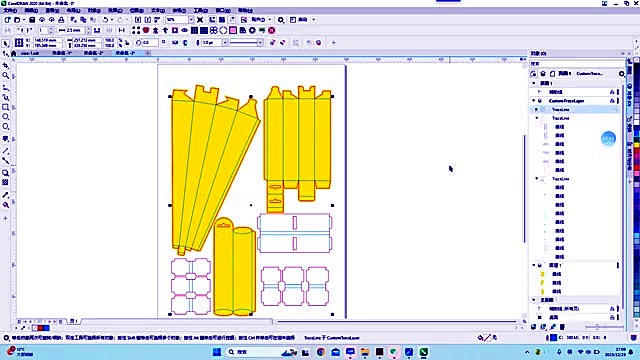The height and width of the screenshot is (360, 640).
Task: Expand the selected (highlighted) TraceLine group
Action: (536, 109)
